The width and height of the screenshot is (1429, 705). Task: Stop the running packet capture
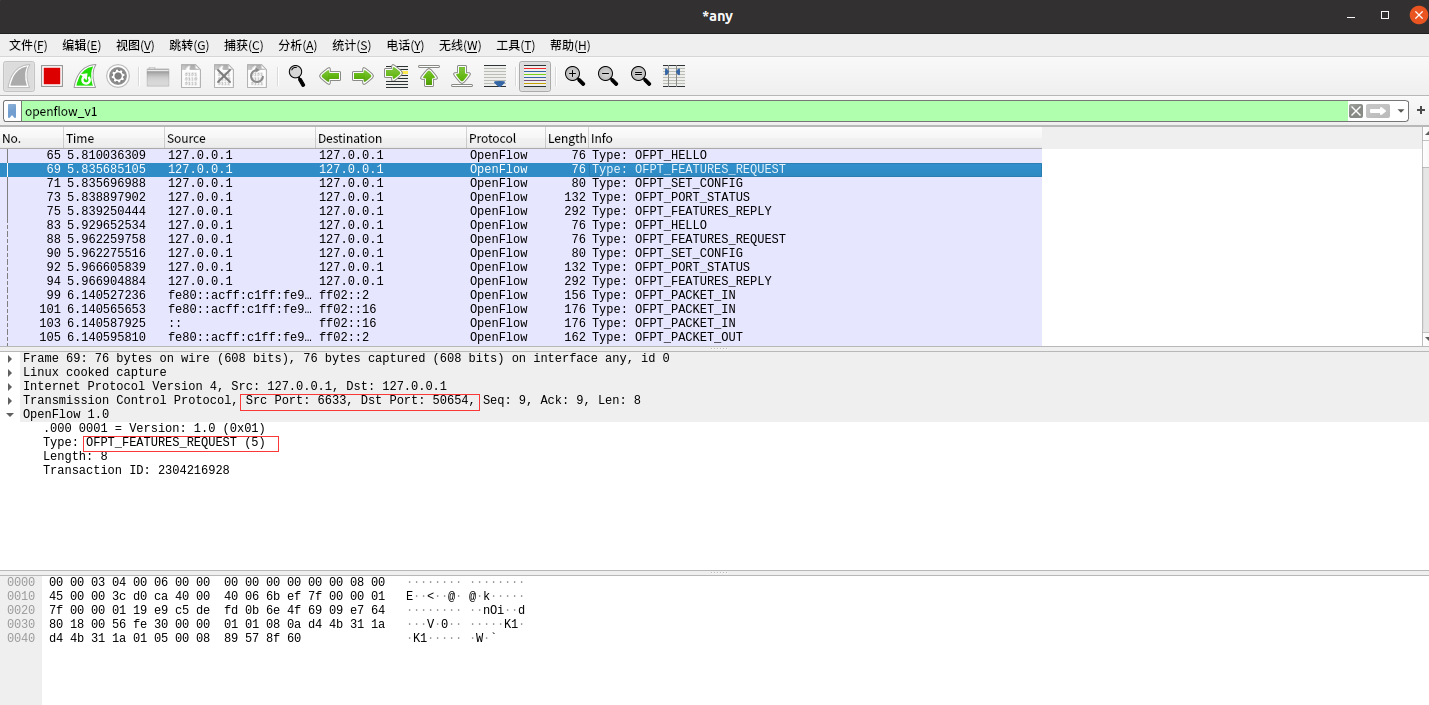[52, 76]
